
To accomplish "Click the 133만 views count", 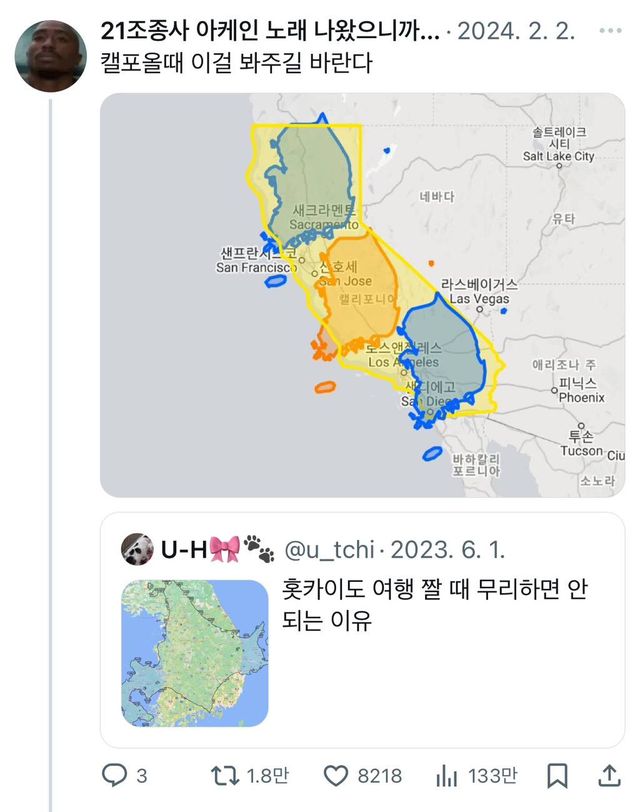I will 491,775.
